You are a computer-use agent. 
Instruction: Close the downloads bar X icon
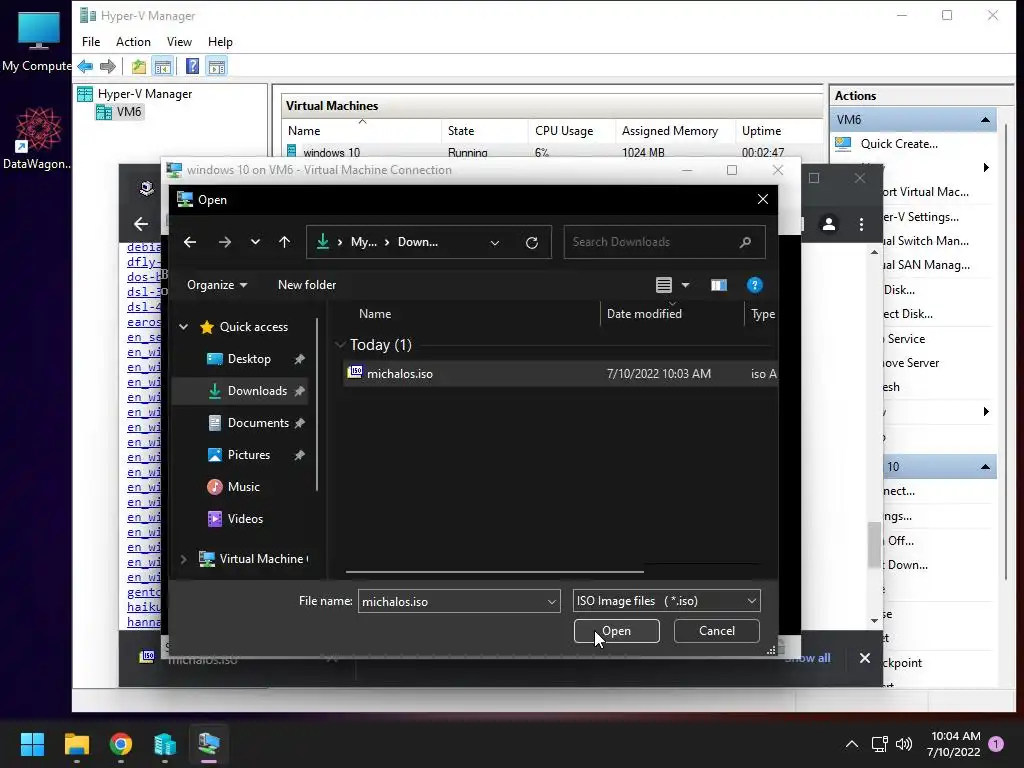tap(865, 658)
